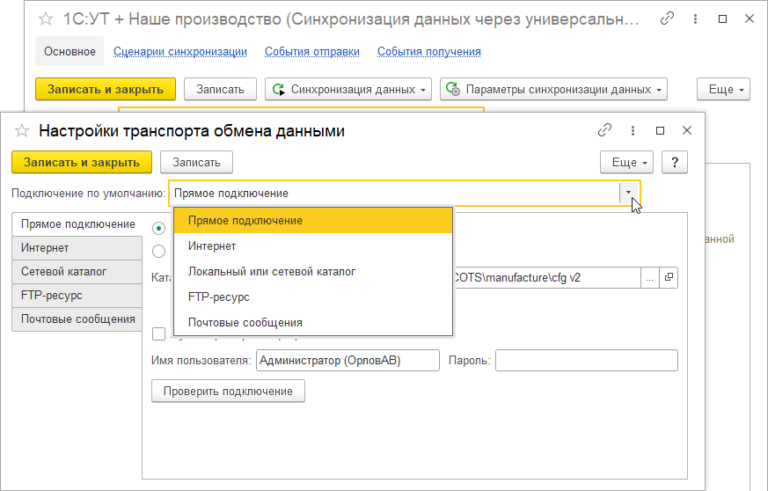Select Почтовые сообщения in the dropdown list
768x491 pixels.
point(245,323)
